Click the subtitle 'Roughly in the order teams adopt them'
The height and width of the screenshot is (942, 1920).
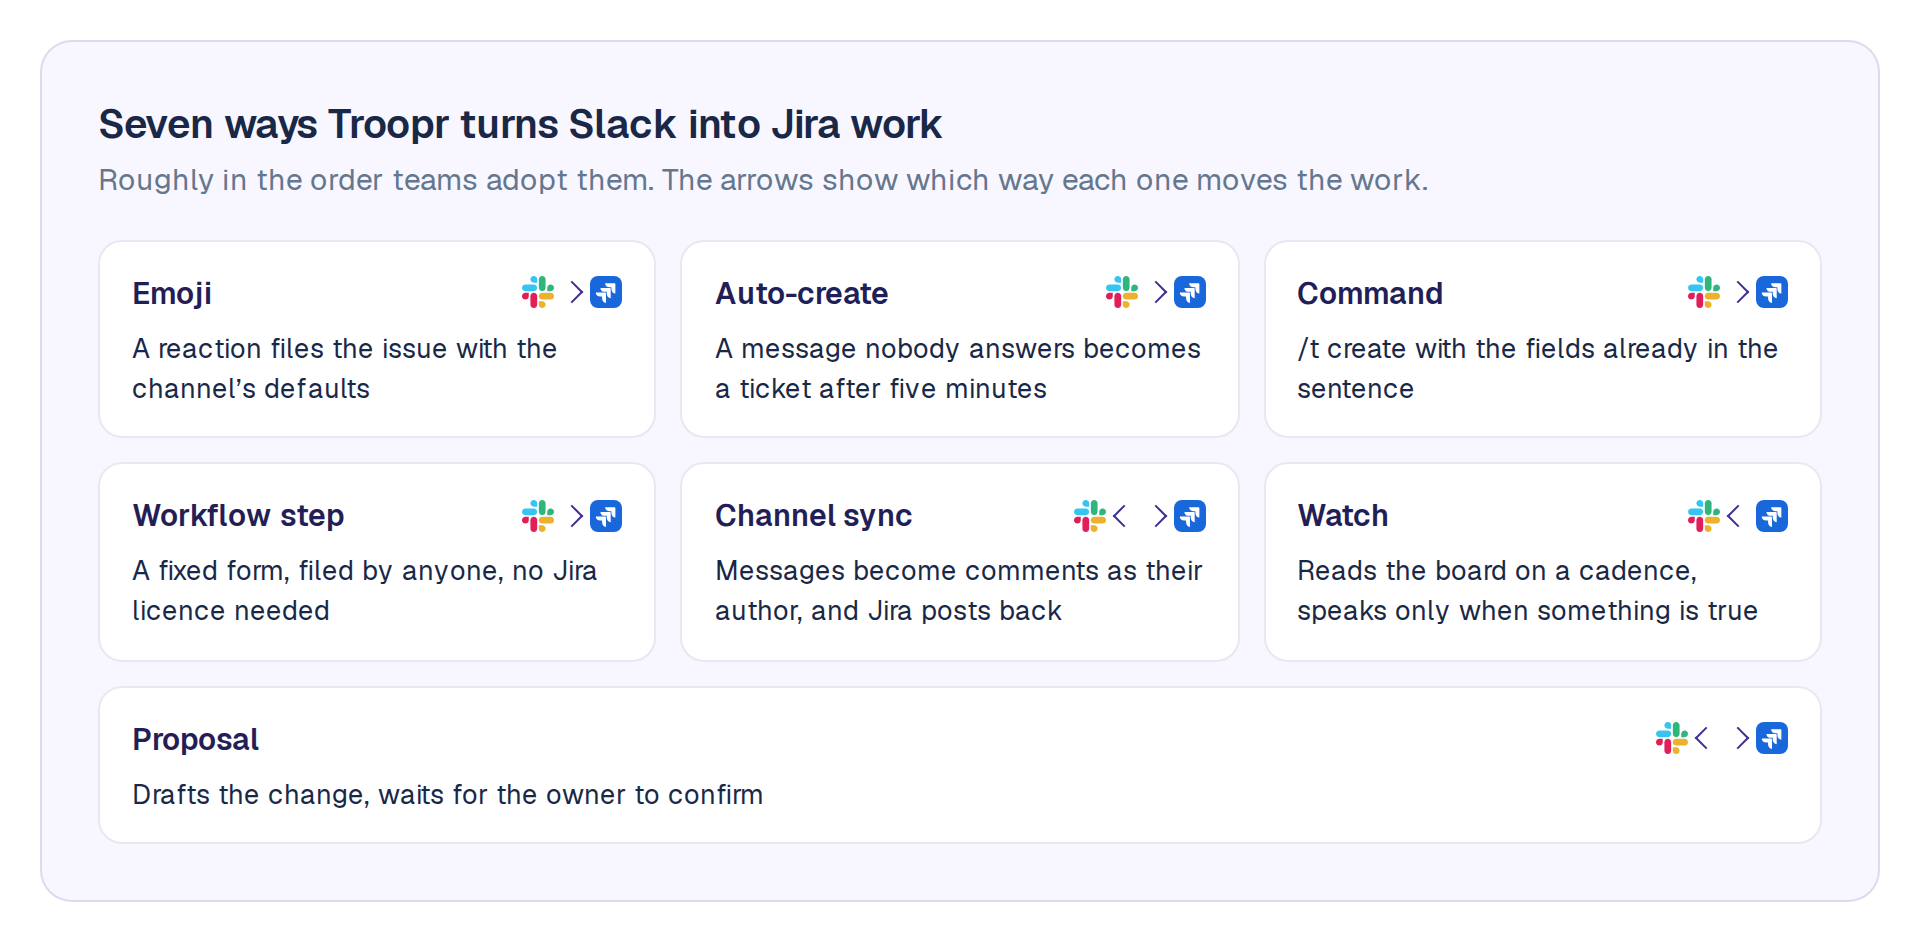pyautogui.click(x=376, y=180)
